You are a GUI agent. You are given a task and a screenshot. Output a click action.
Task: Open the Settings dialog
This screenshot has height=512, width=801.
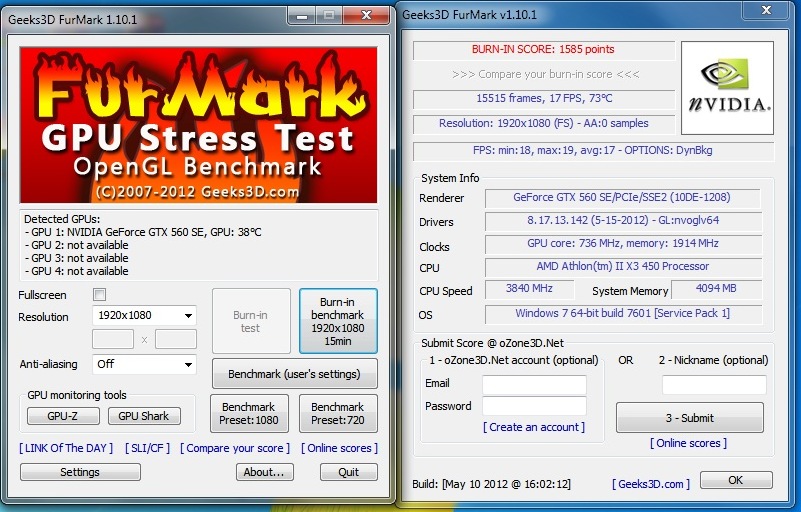80,472
